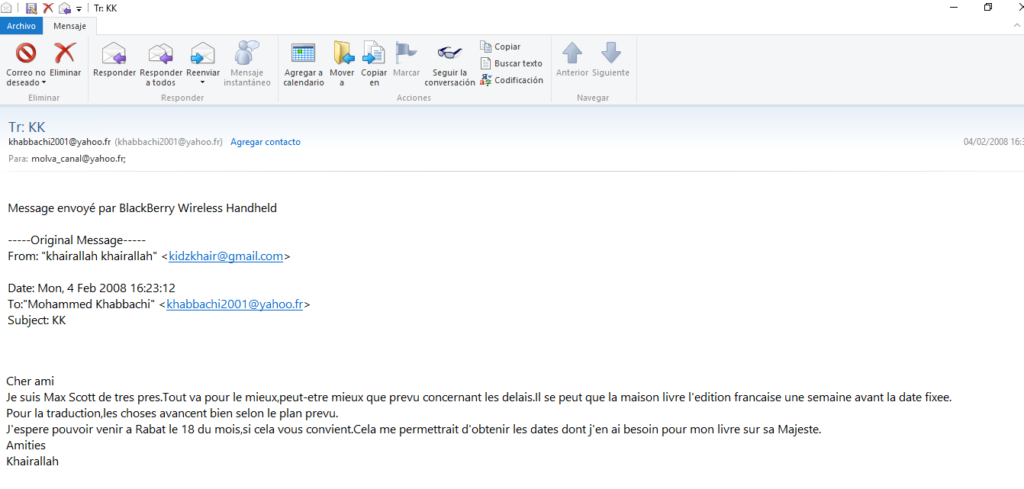Click Seguir la conversación glasses icon
This screenshot has height=489, width=1024.
pyautogui.click(x=449, y=54)
